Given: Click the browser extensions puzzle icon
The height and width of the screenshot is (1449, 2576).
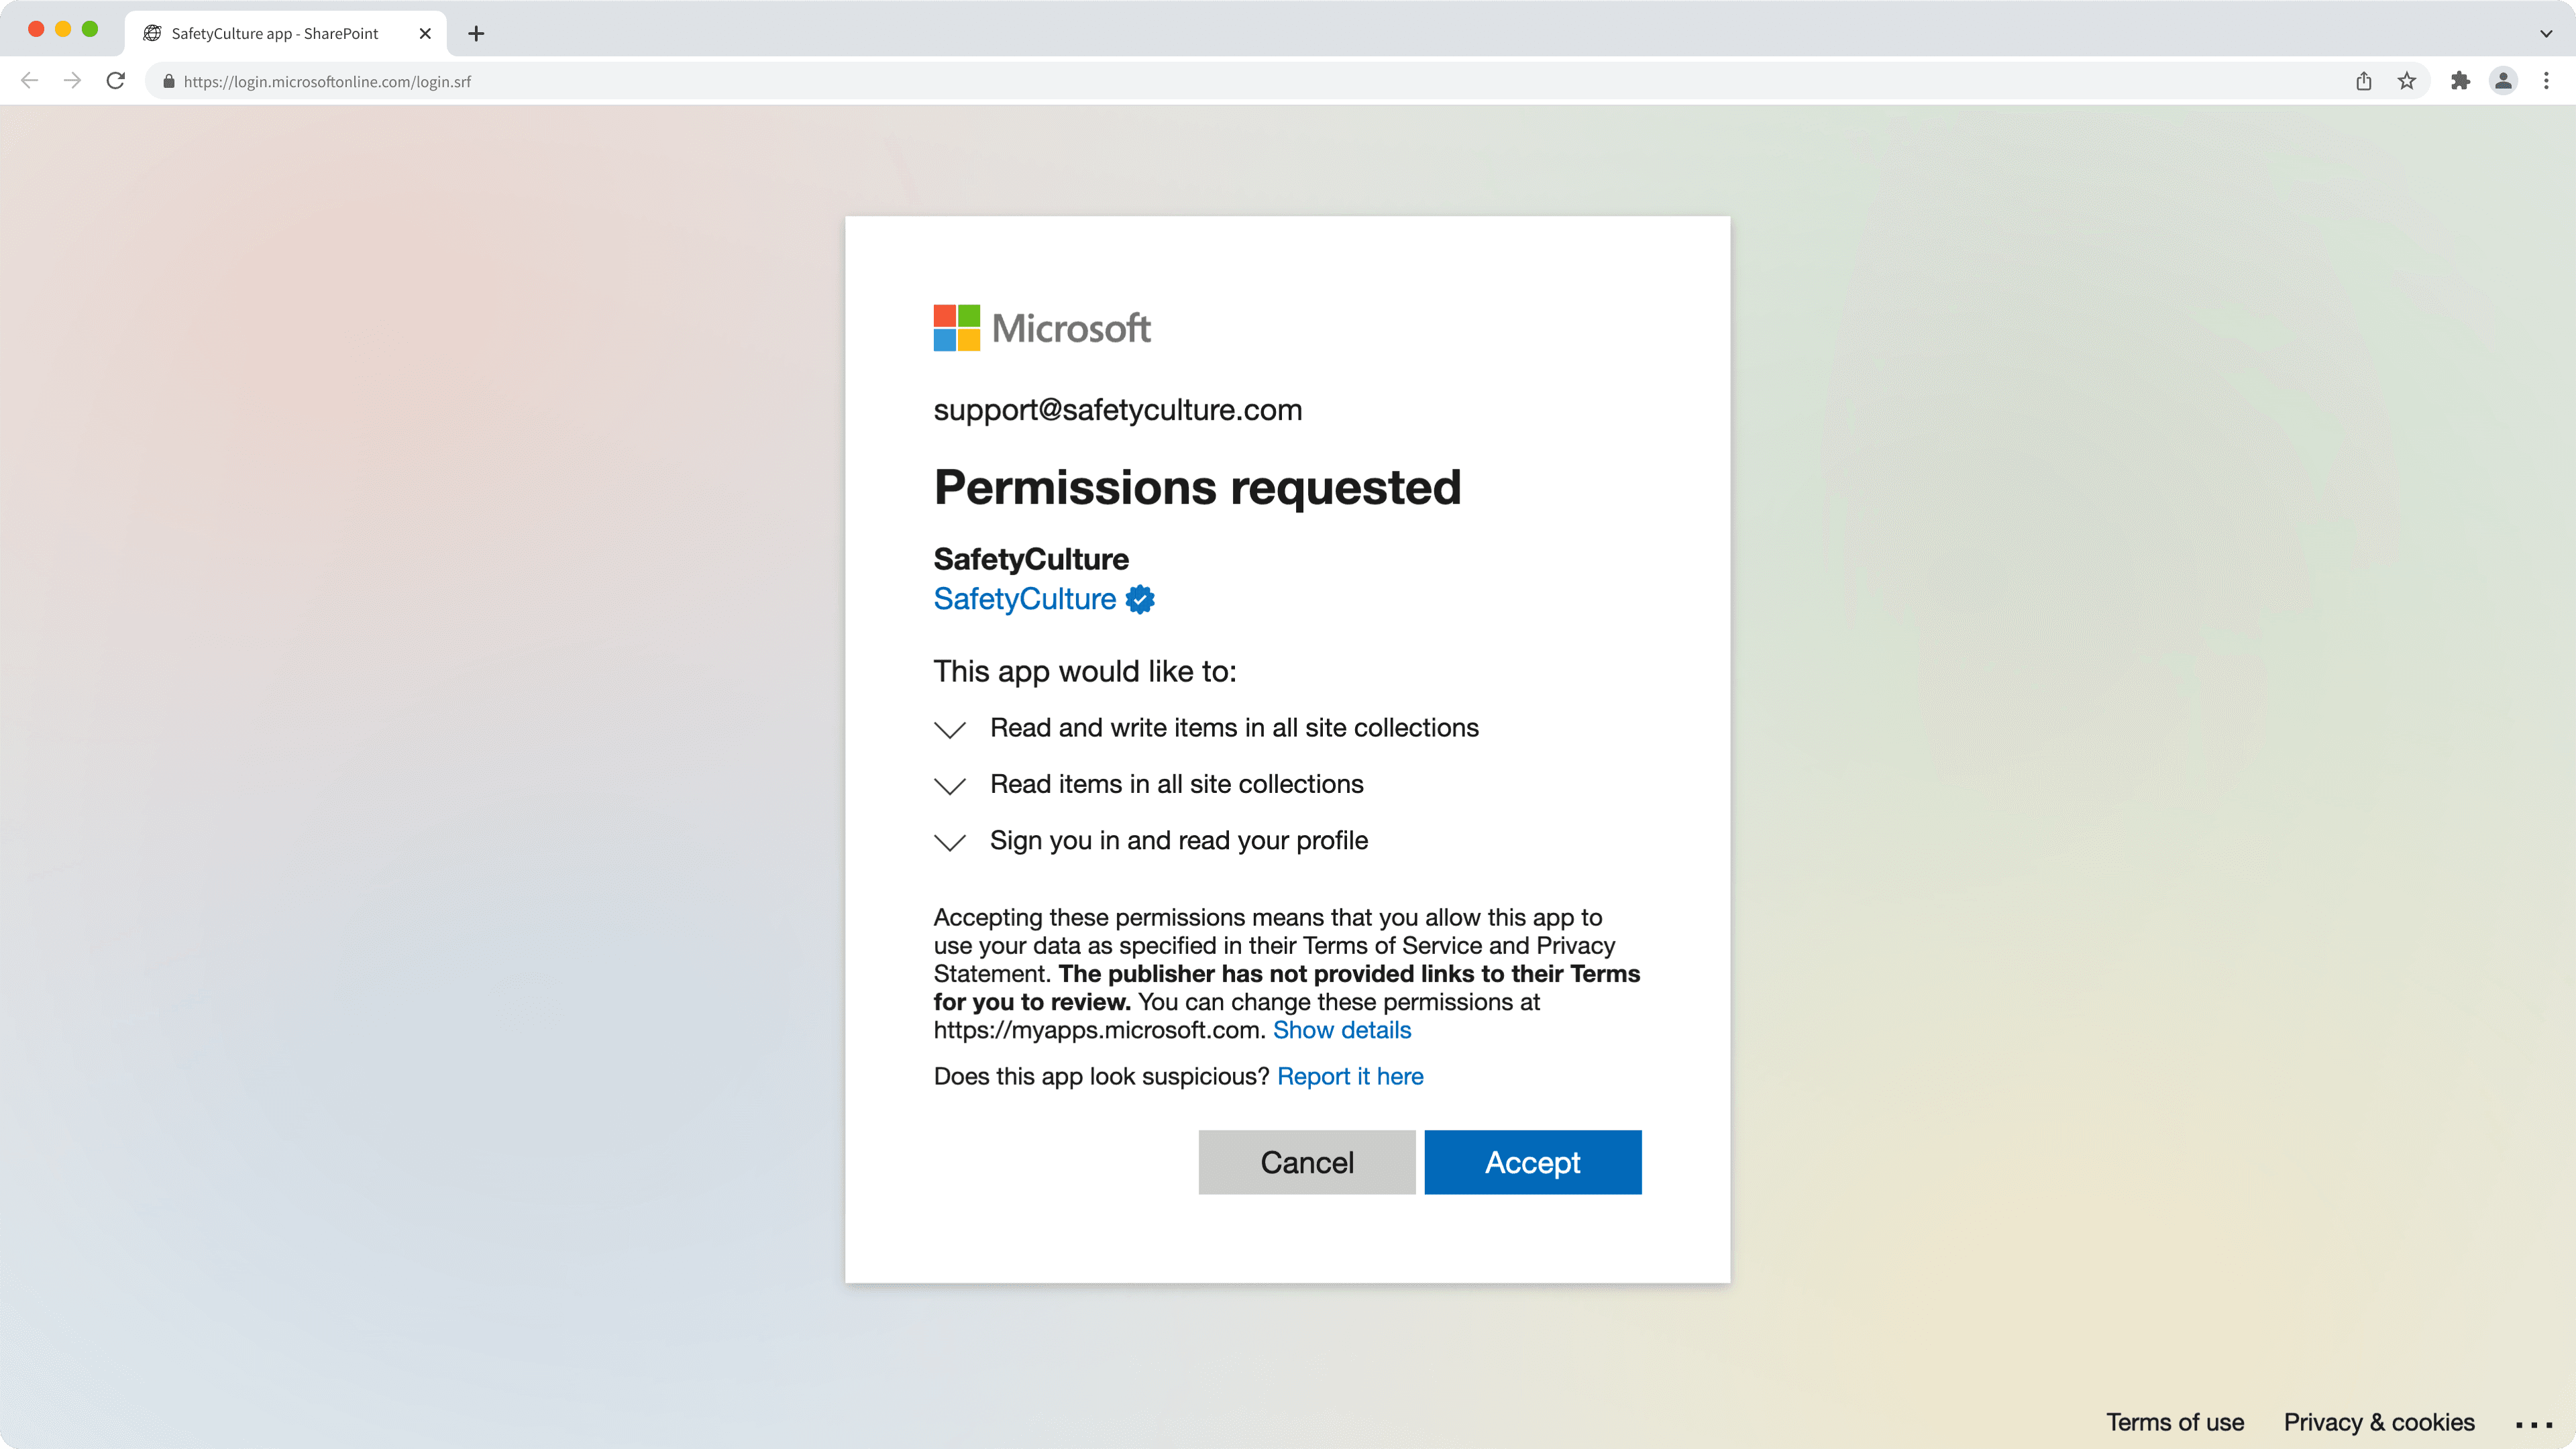Looking at the screenshot, I should 2461,81.
